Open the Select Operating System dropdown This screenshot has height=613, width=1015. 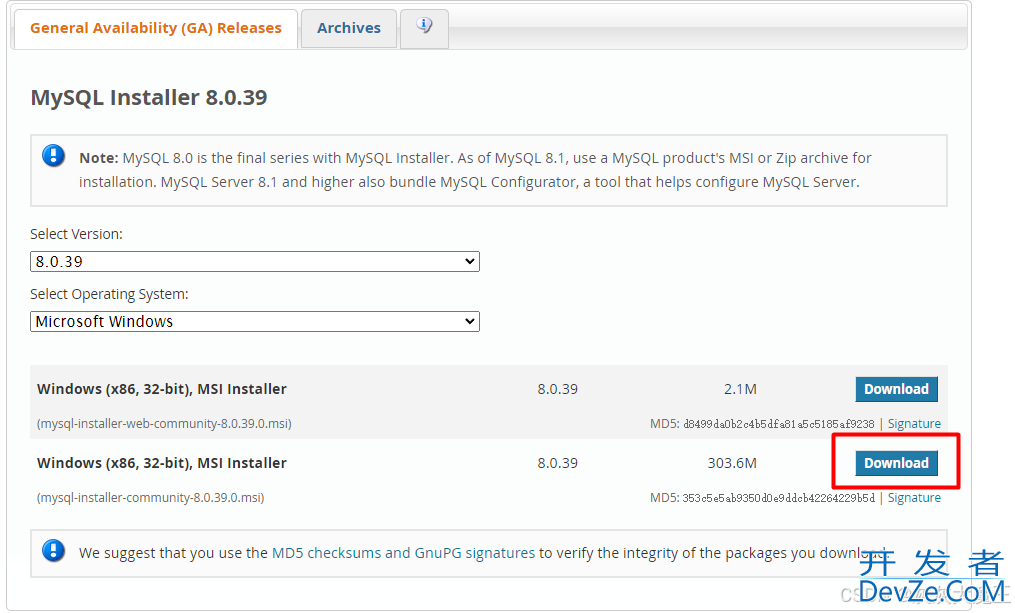pyautogui.click(x=254, y=322)
